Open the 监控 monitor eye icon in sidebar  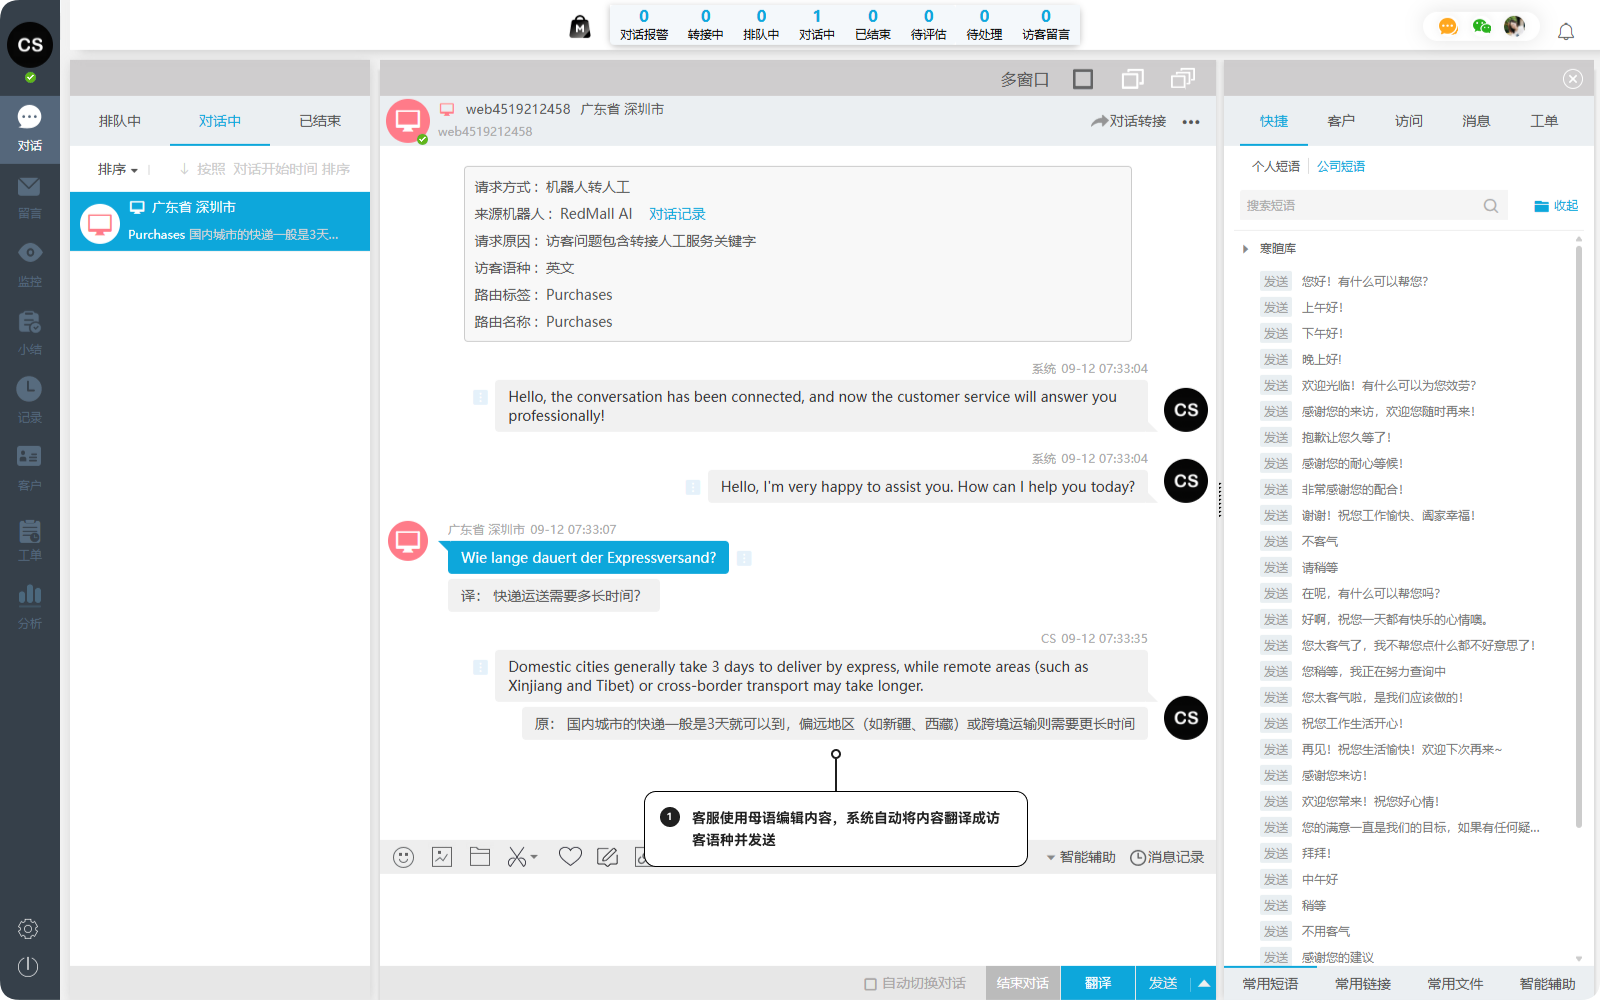pyautogui.click(x=29, y=262)
